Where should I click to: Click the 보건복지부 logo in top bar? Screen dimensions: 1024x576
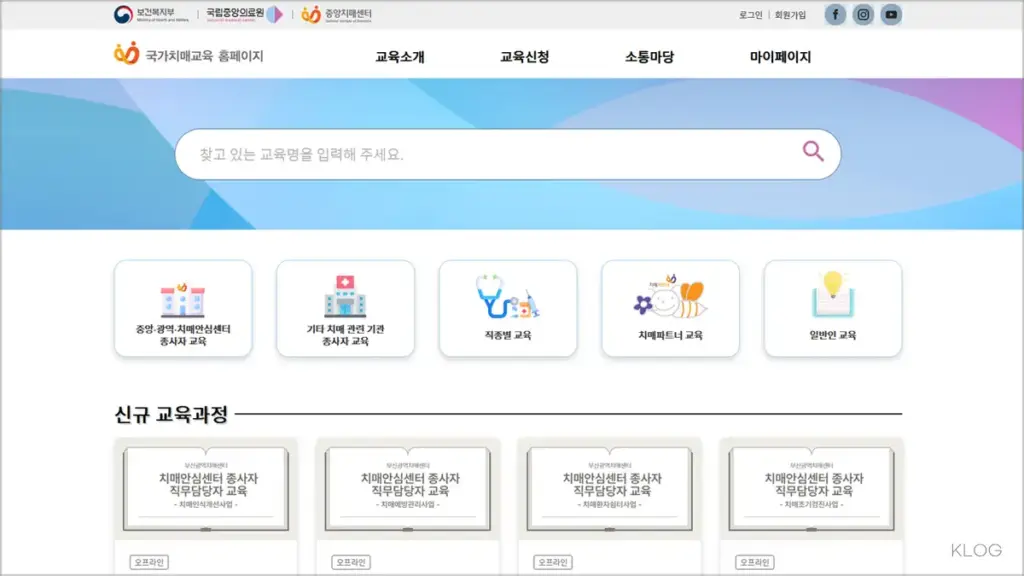point(150,14)
